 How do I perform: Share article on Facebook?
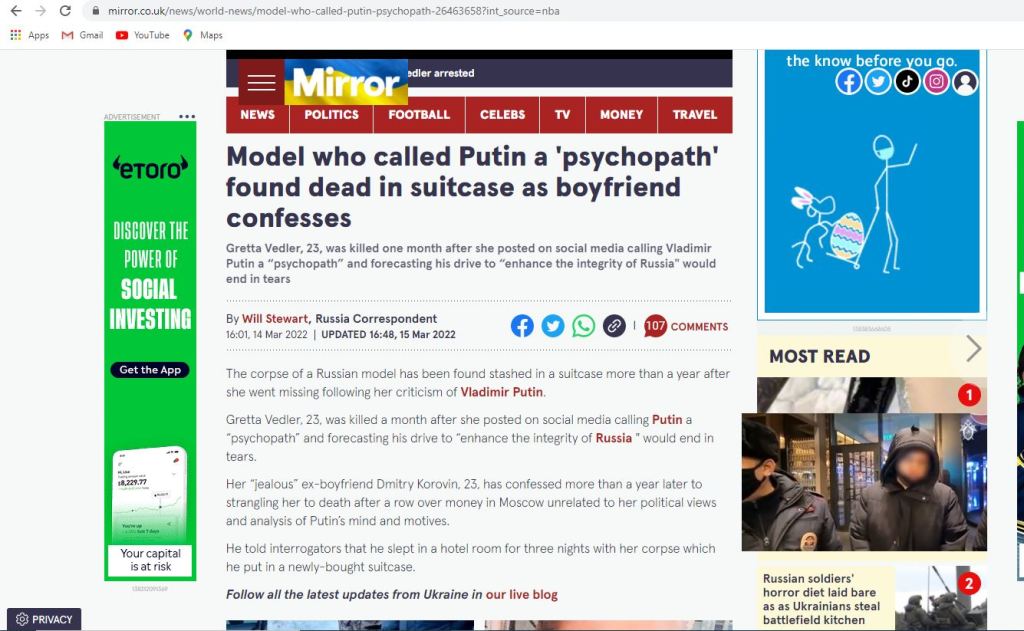522,325
